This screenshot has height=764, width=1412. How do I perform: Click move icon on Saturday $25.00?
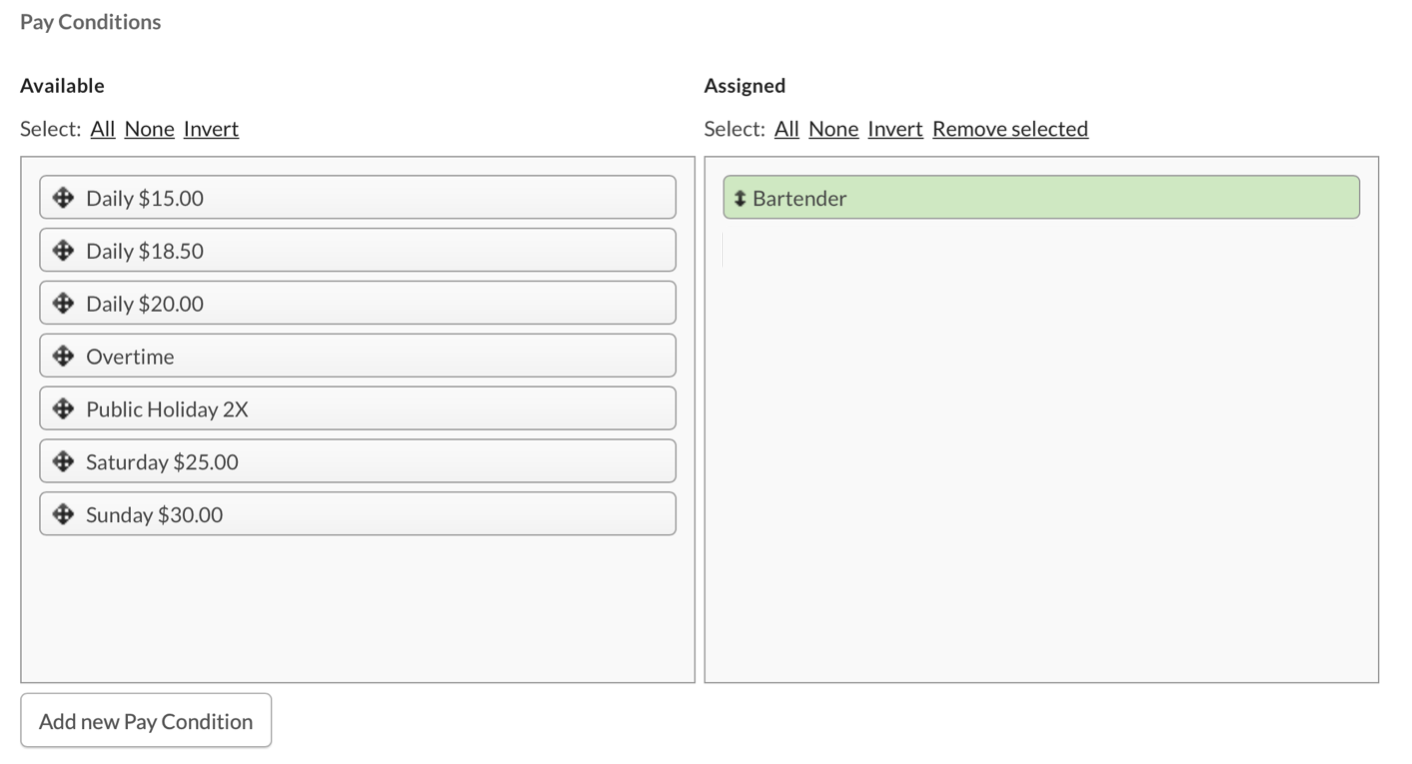63,461
